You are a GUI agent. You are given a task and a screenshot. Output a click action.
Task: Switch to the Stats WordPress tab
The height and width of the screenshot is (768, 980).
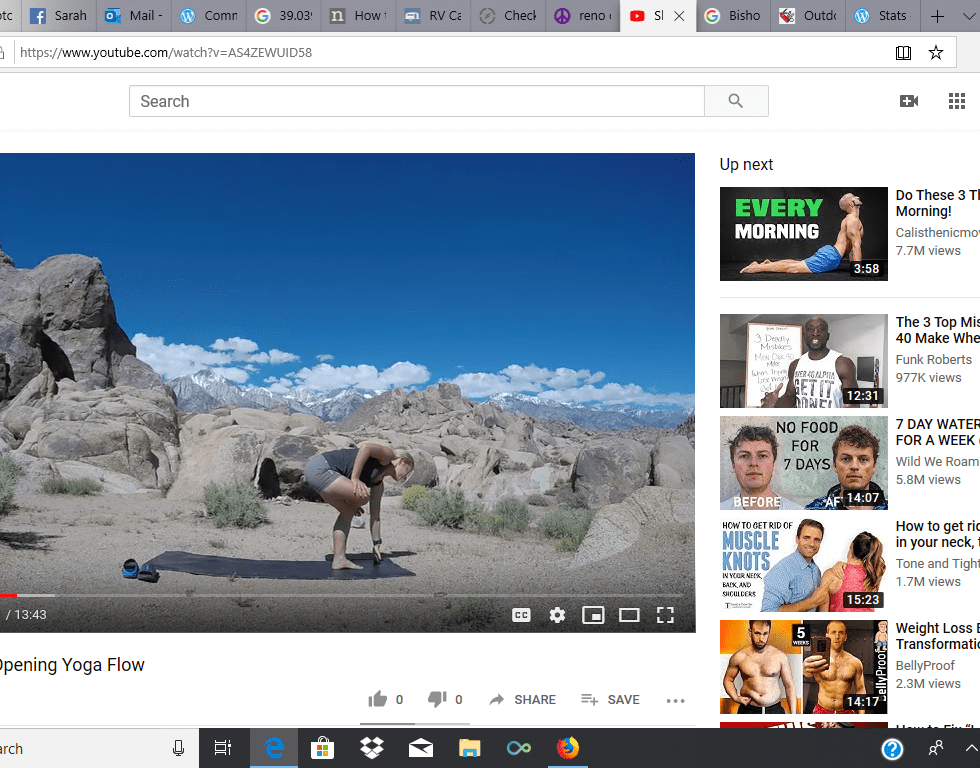pos(884,16)
